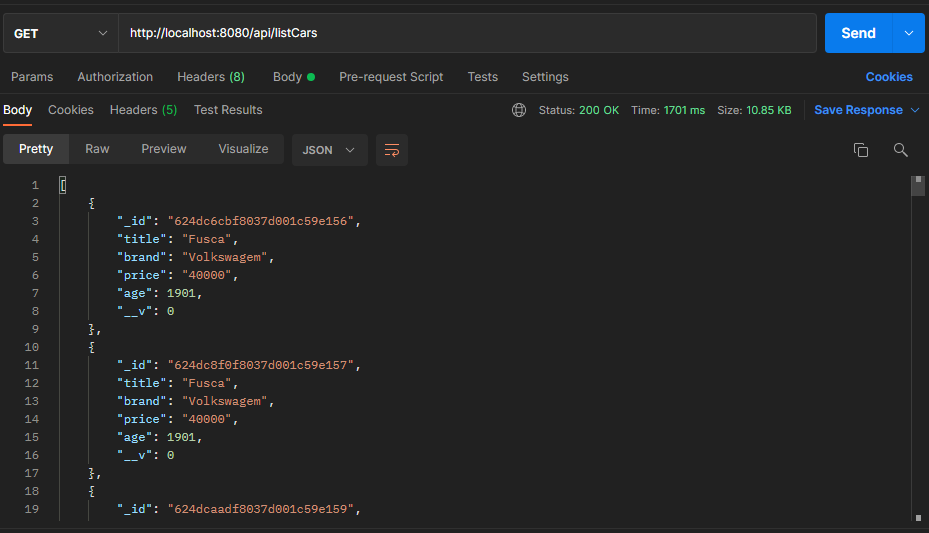Copy response body with copy icon

(x=861, y=150)
